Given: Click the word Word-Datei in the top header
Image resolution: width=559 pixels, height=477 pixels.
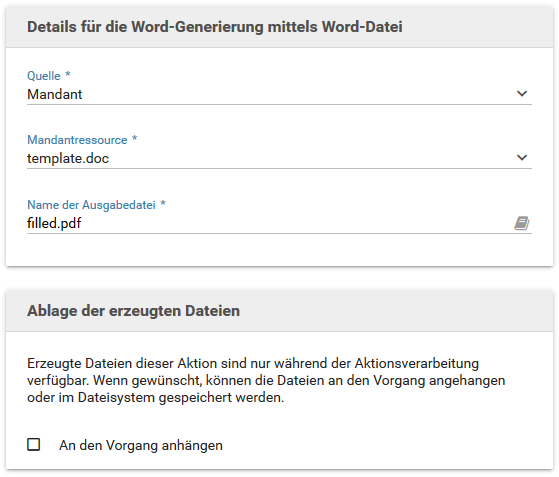Looking at the screenshot, I should [x=362, y=27].
